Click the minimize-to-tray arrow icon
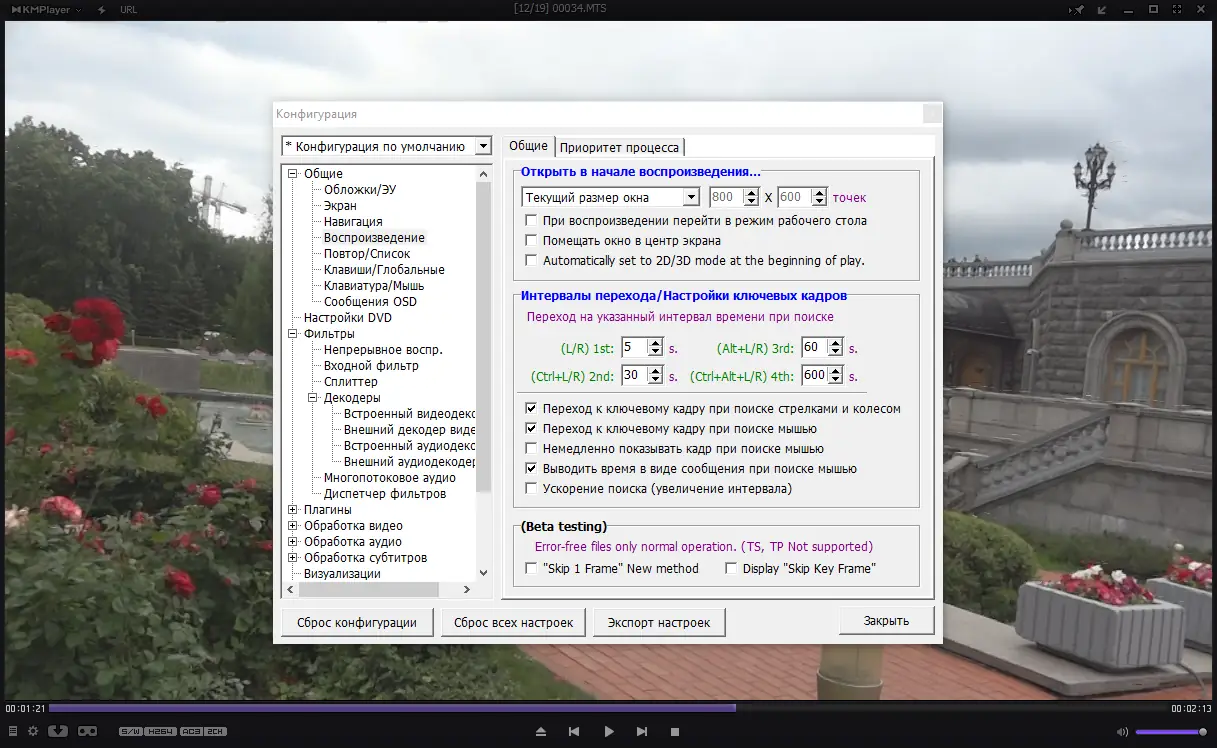 (1103, 9)
